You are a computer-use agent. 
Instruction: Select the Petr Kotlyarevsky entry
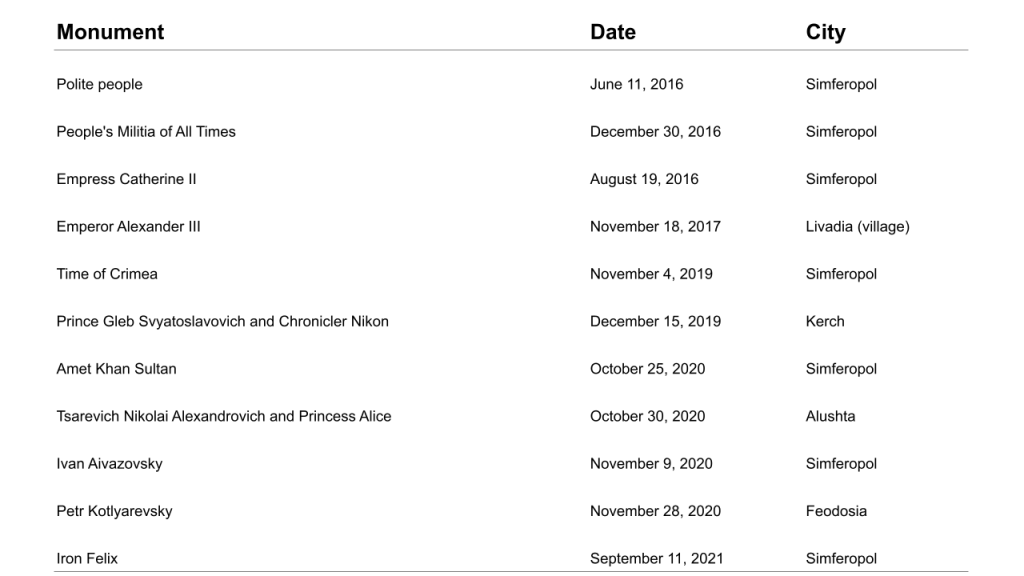(114, 511)
